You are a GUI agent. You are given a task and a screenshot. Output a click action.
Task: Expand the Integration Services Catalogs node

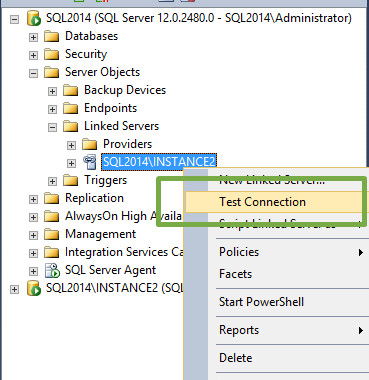[x=33, y=253]
